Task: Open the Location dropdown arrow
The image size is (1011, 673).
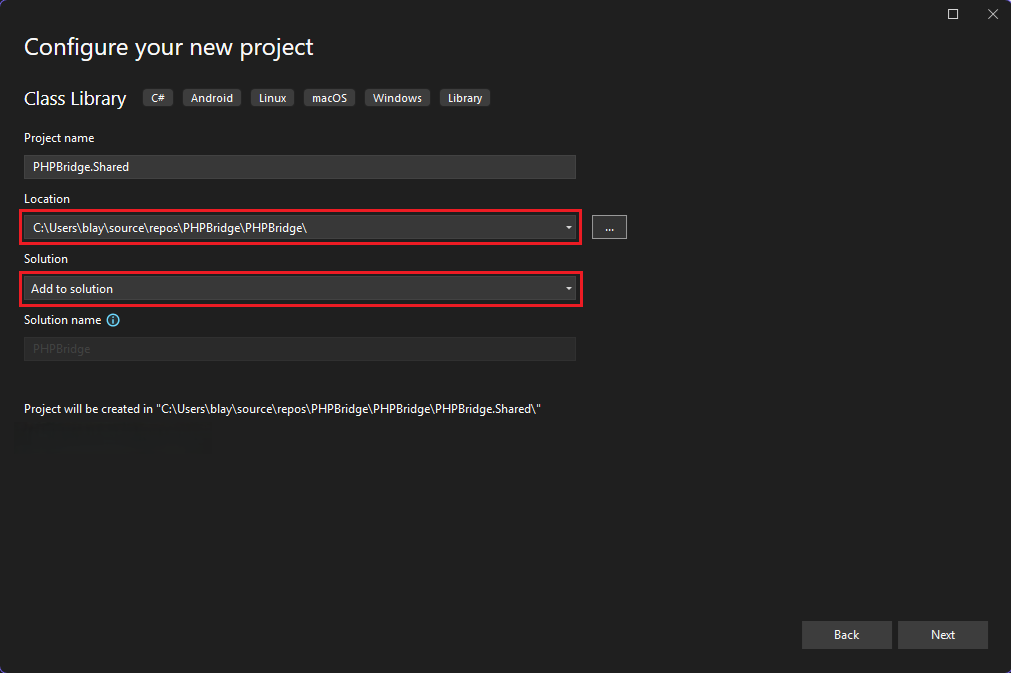Action: tap(568, 228)
